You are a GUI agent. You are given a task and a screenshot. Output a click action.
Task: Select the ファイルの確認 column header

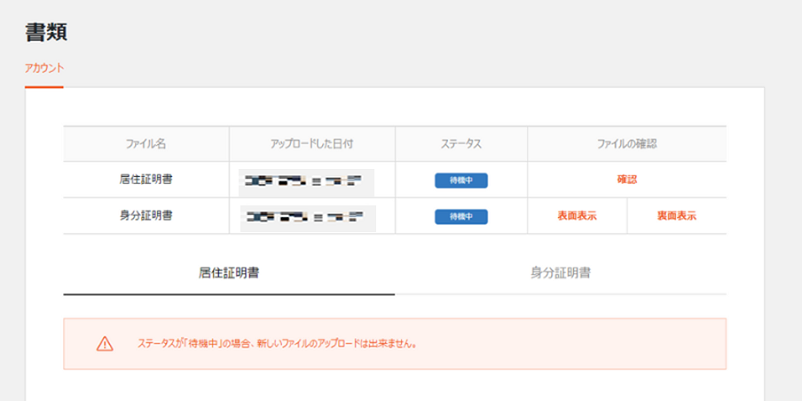pyautogui.click(x=627, y=144)
